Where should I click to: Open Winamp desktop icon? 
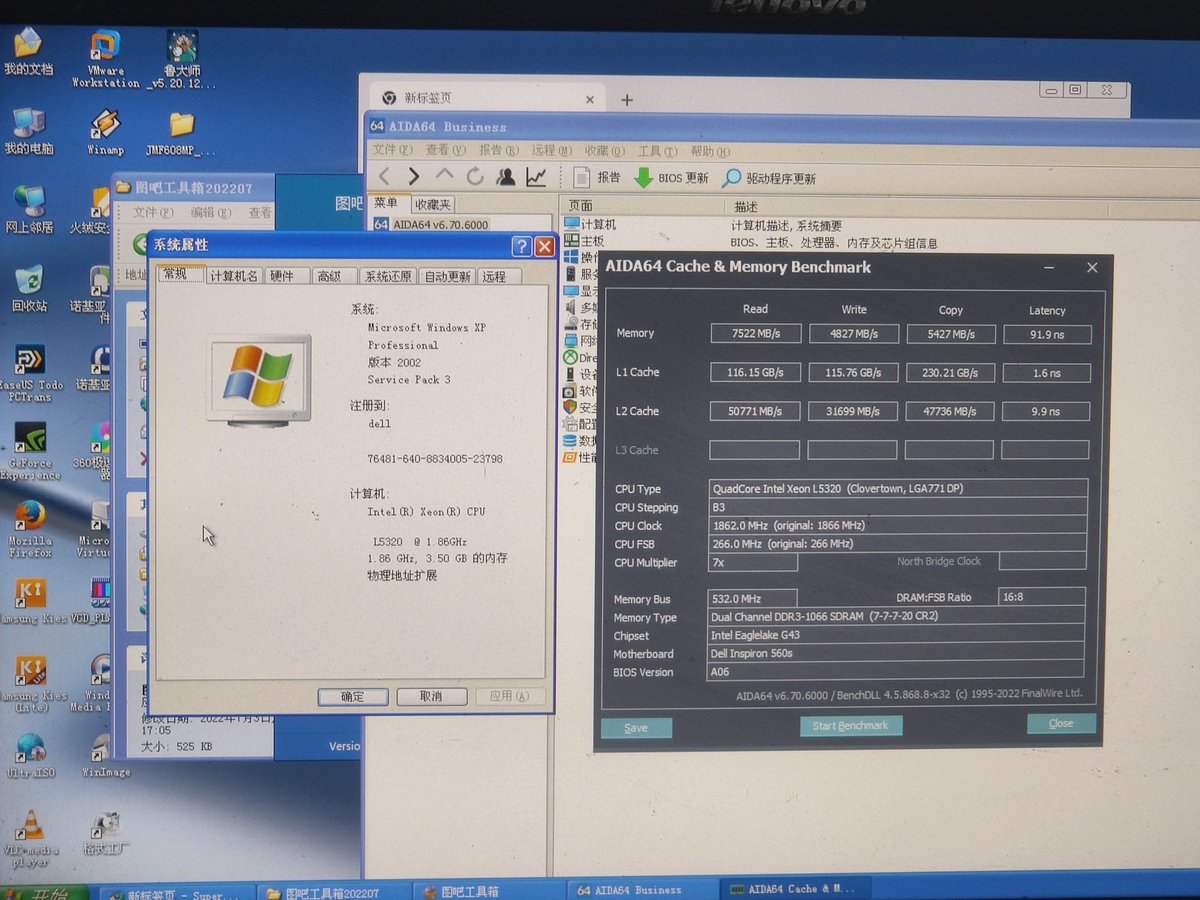point(105,132)
